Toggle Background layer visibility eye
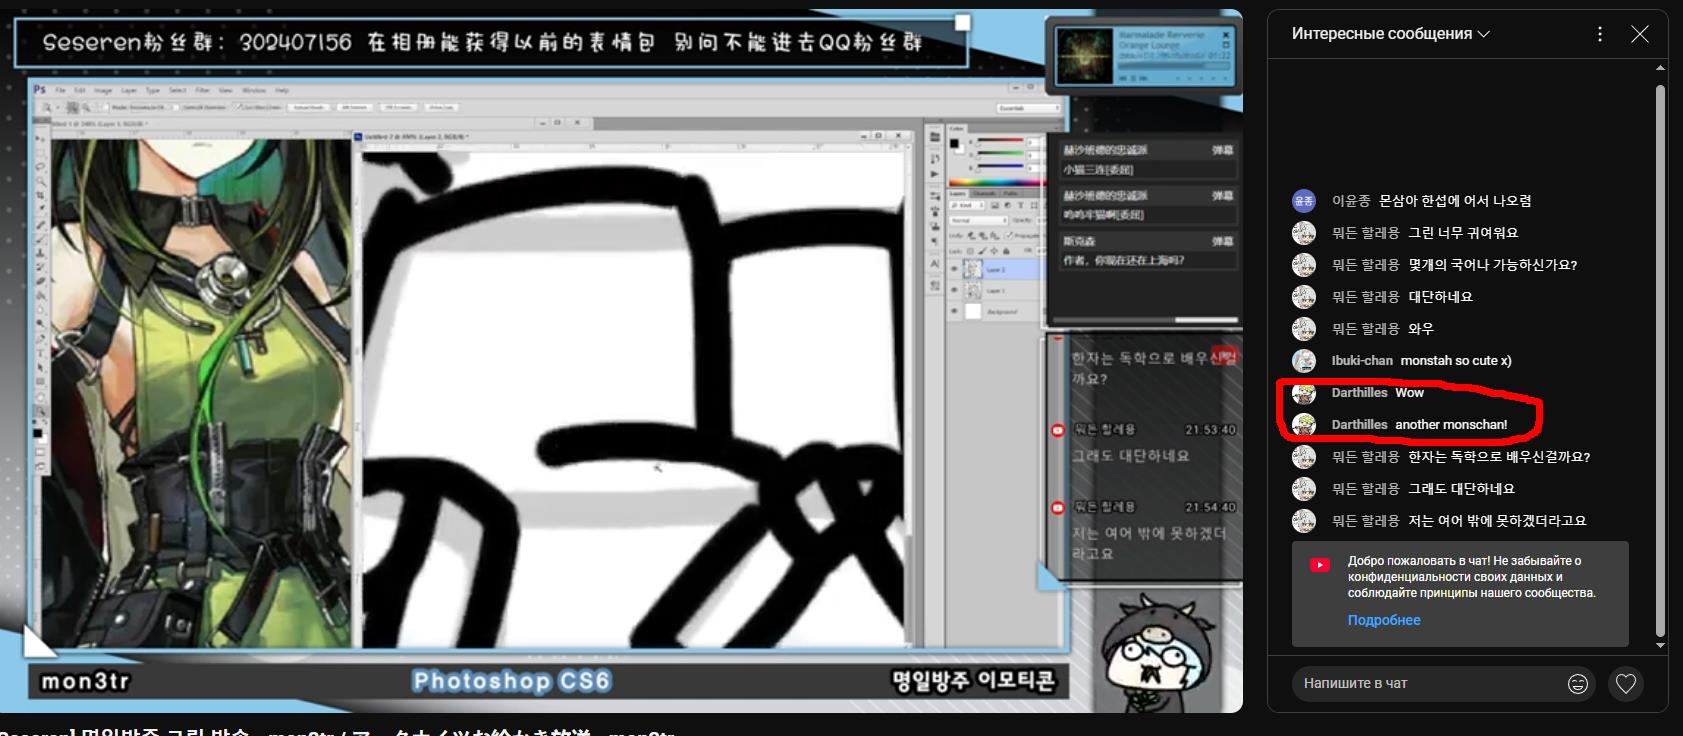Viewport: 1683px width, 736px height. 954,311
